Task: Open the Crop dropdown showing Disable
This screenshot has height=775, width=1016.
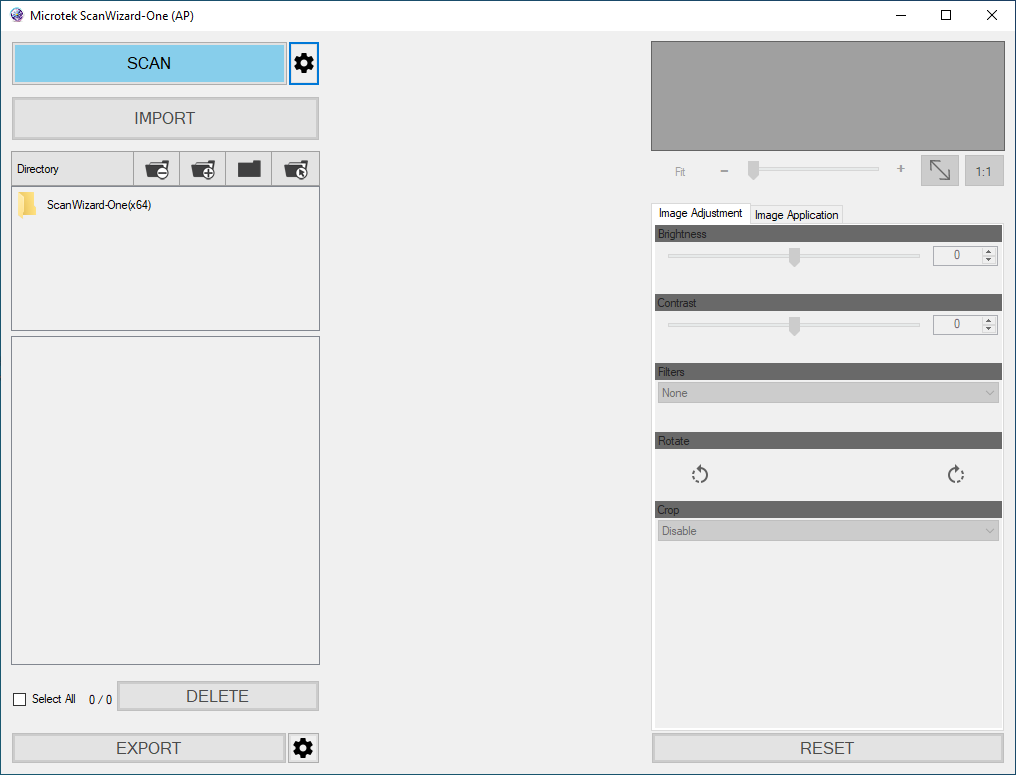Action: (827, 530)
